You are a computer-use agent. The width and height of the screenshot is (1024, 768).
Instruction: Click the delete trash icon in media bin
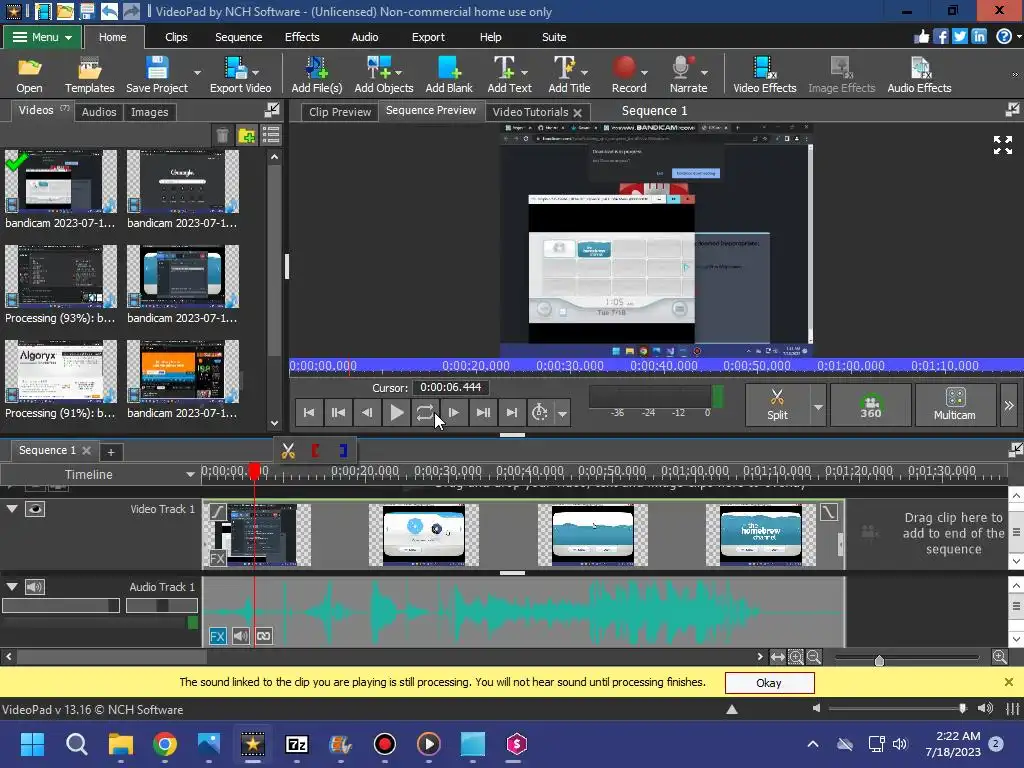coord(223,135)
